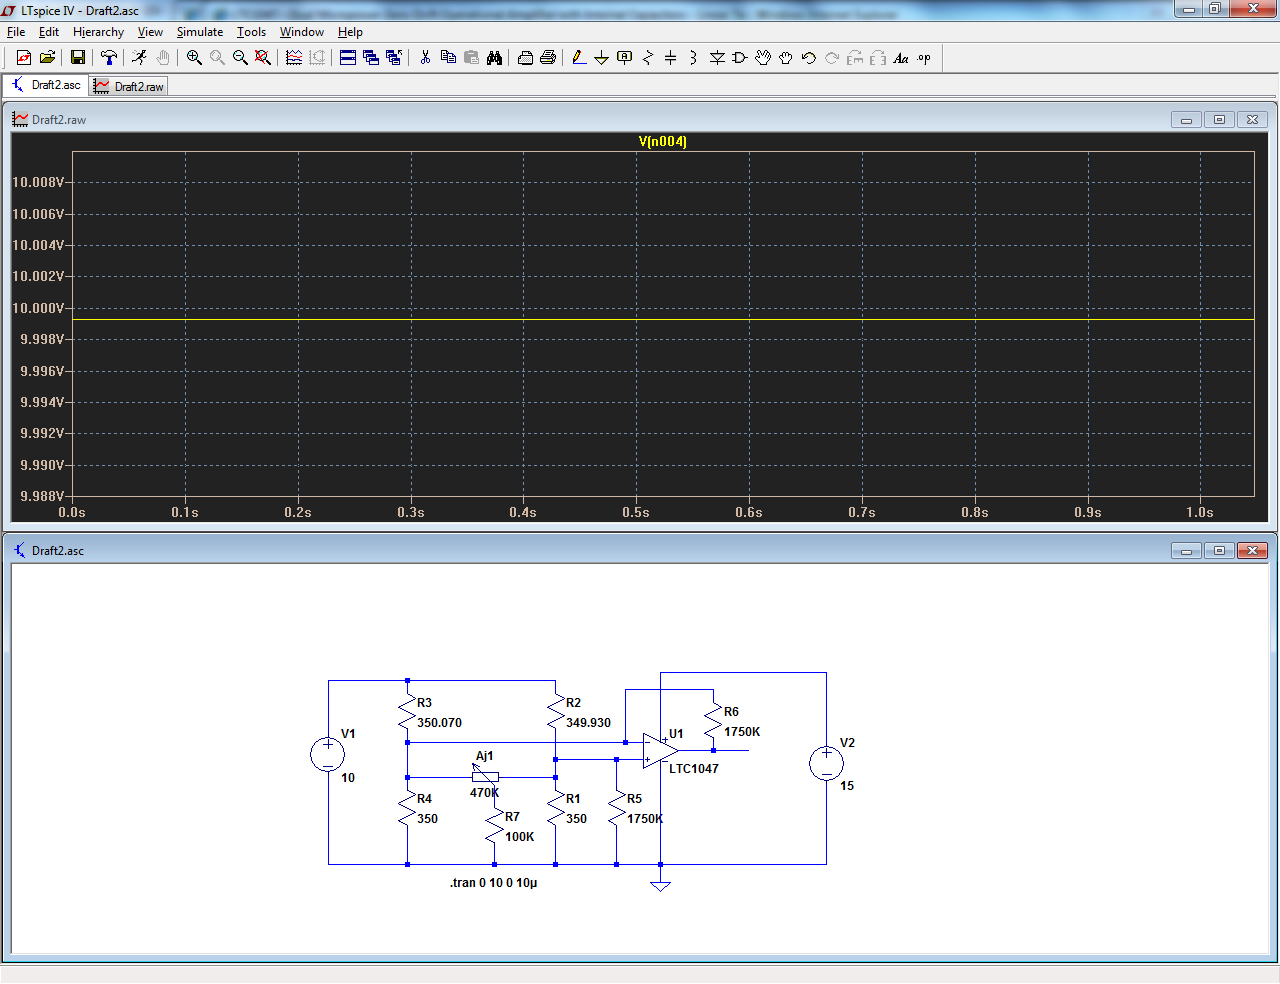The width and height of the screenshot is (1280, 984).
Task: Open the Simulate menu
Action: click(x=200, y=32)
